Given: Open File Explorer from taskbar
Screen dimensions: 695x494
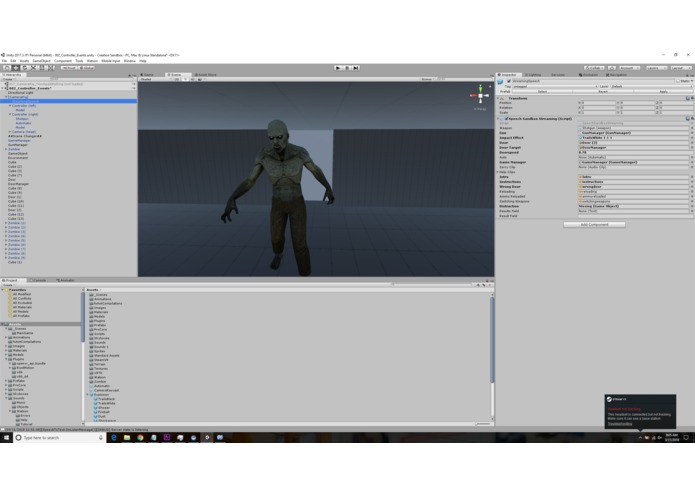Looking at the screenshot, I should click(127, 437).
